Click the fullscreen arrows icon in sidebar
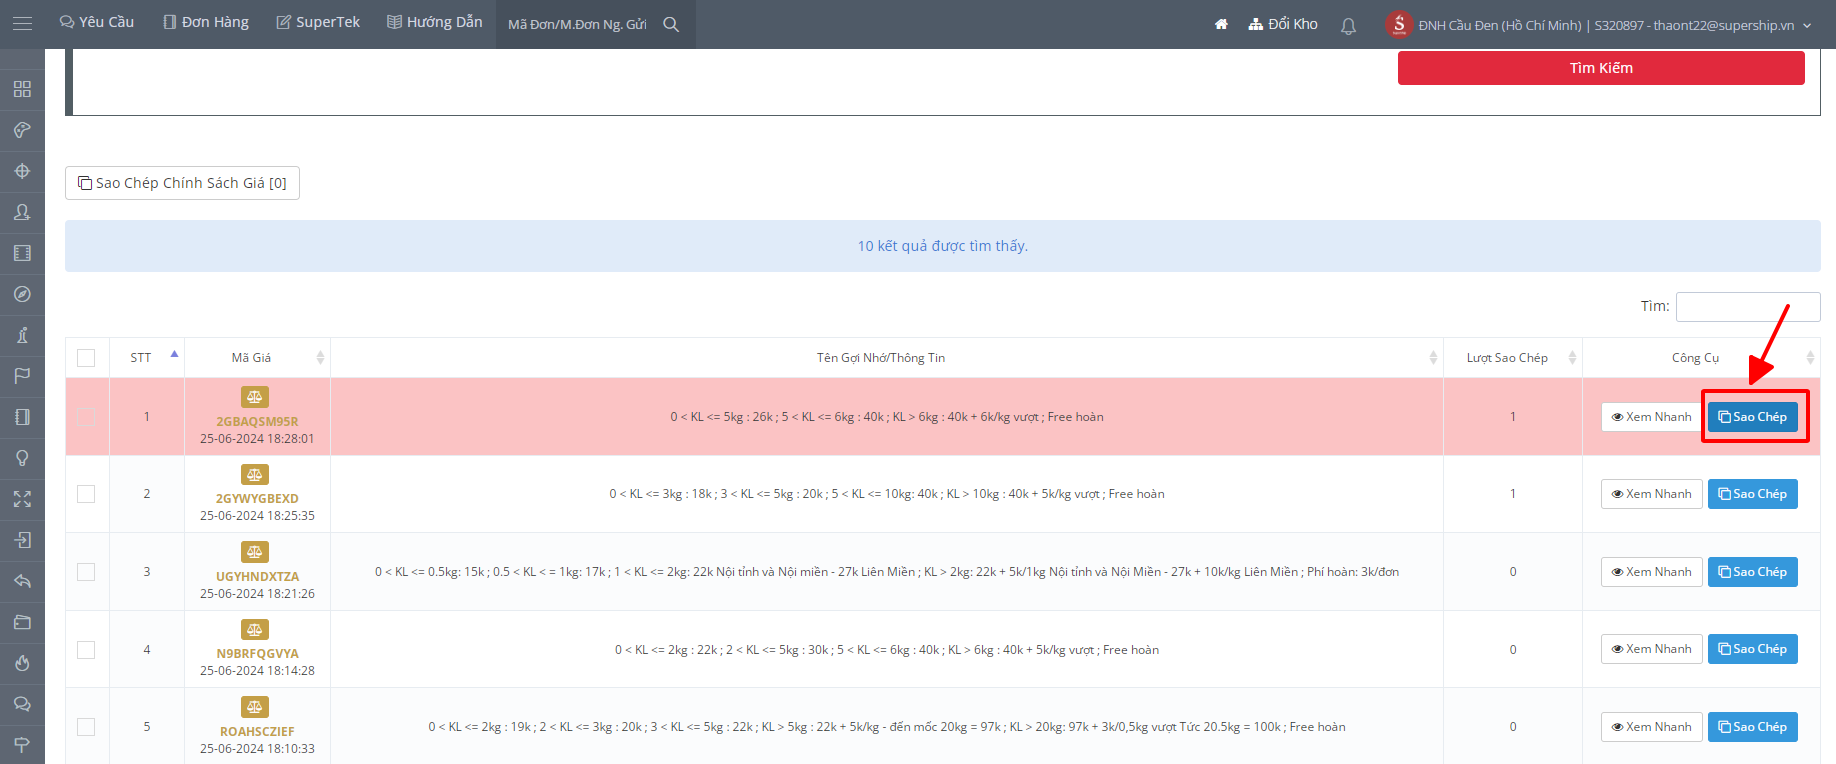The height and width of the screenshot is (764, 1836). (22, 499)
